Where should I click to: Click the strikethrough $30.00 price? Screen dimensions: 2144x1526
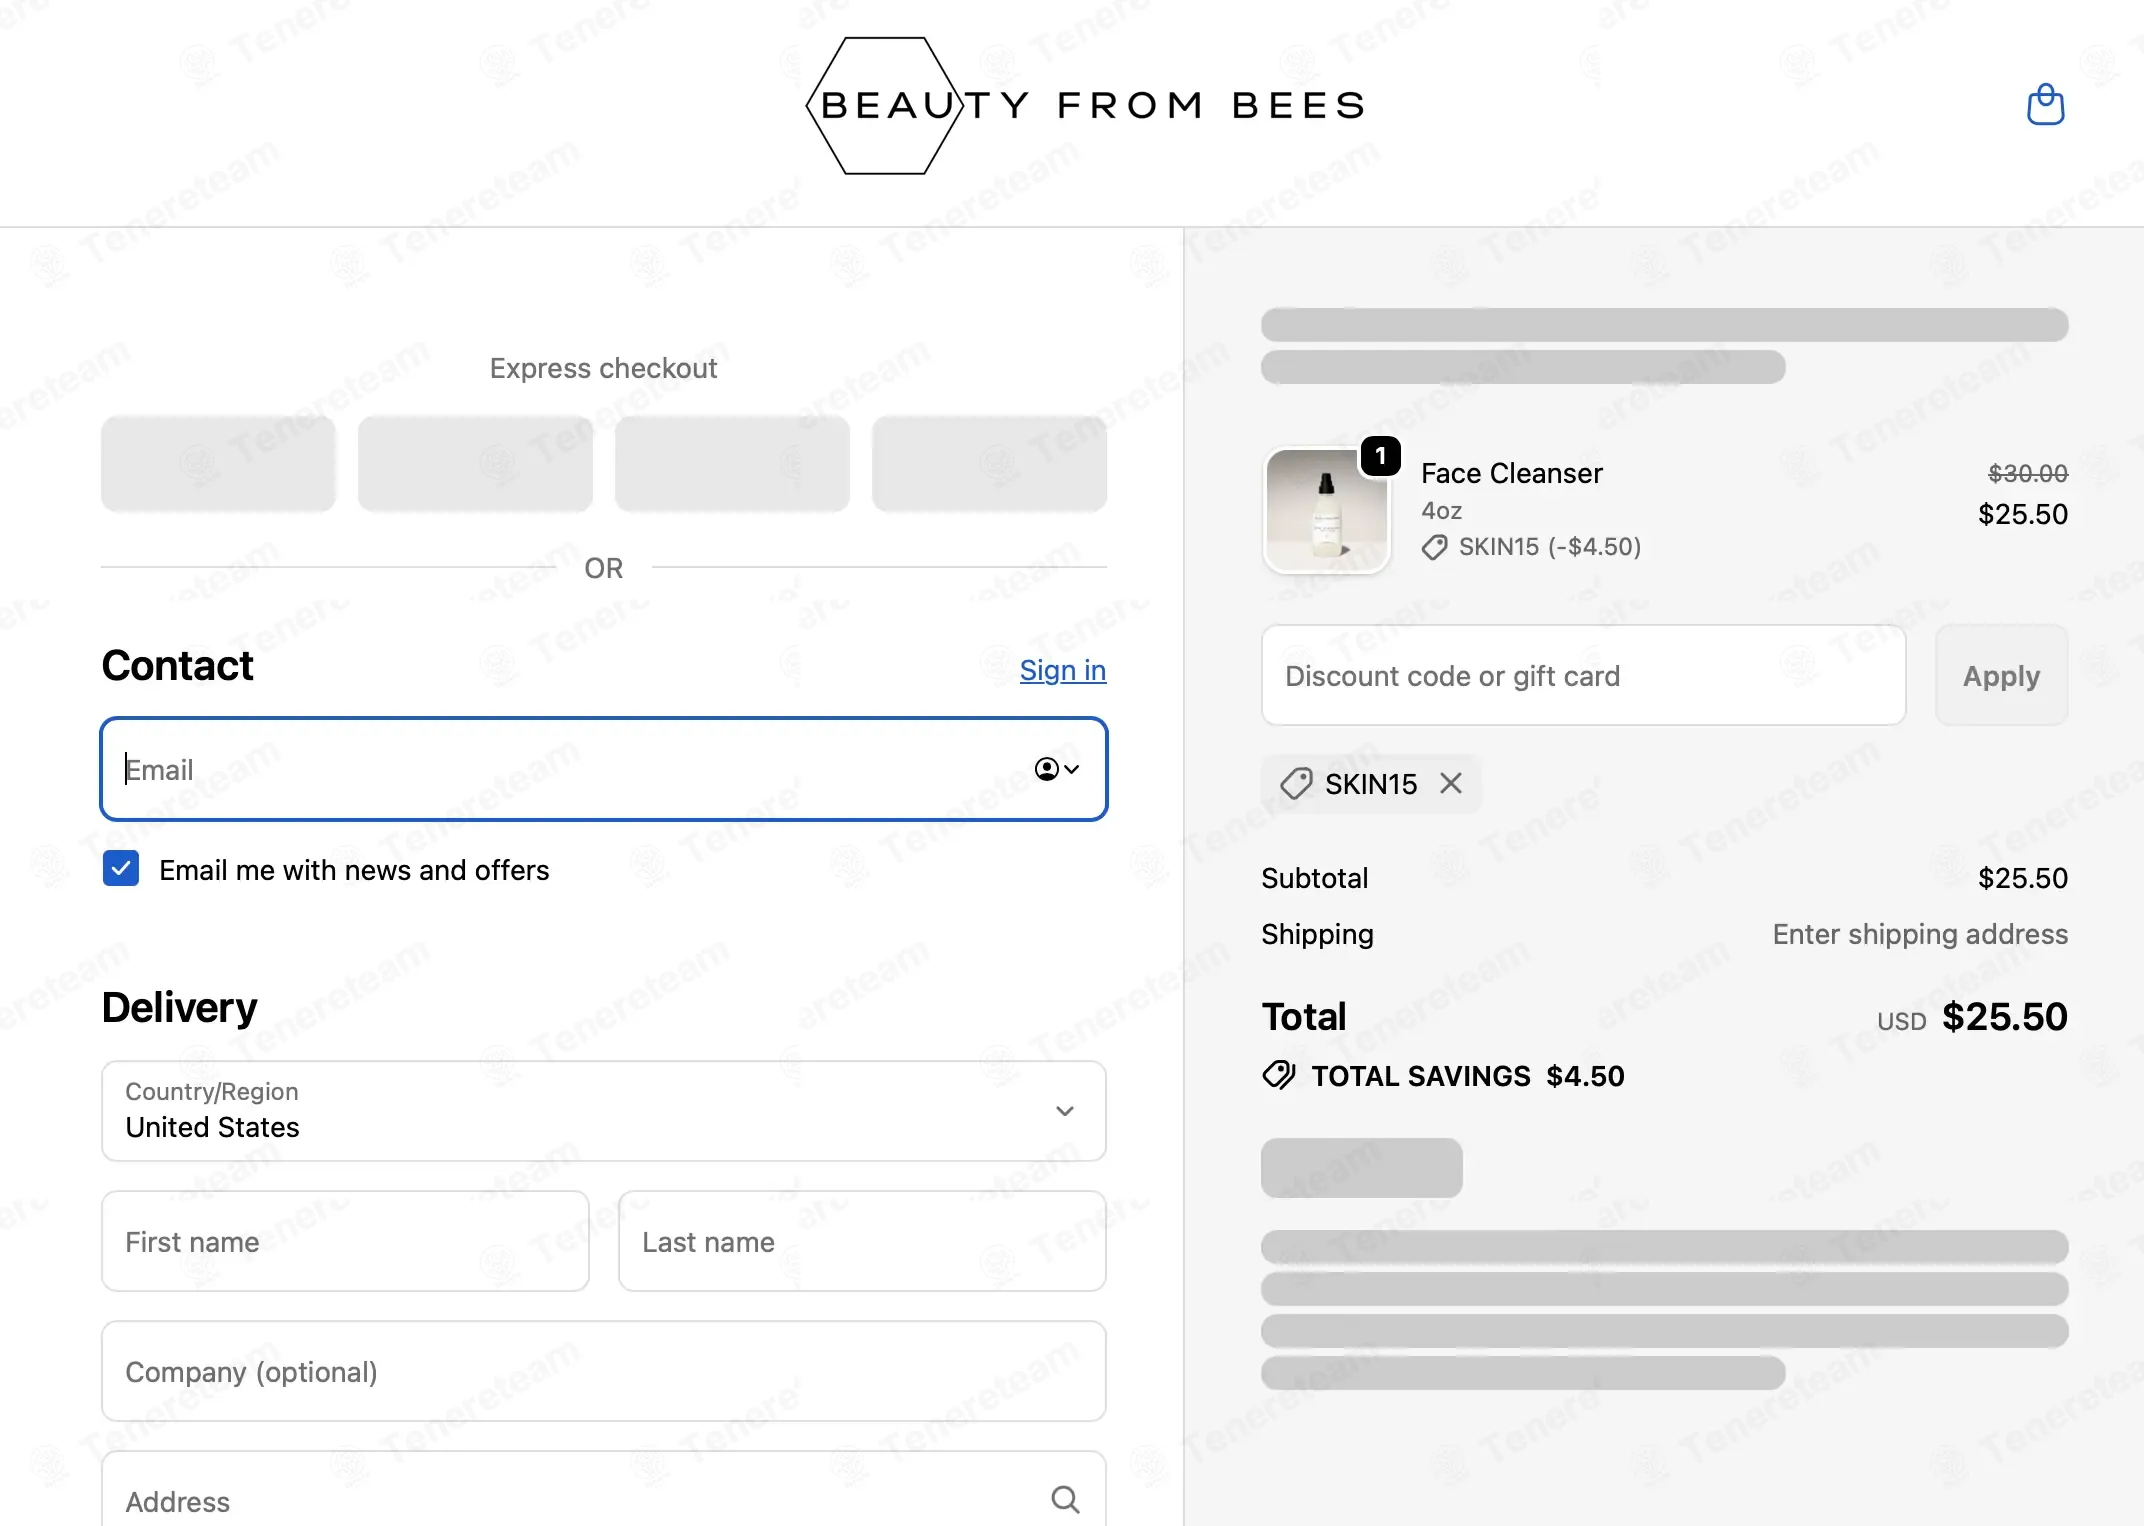[x=2027, y=473]
